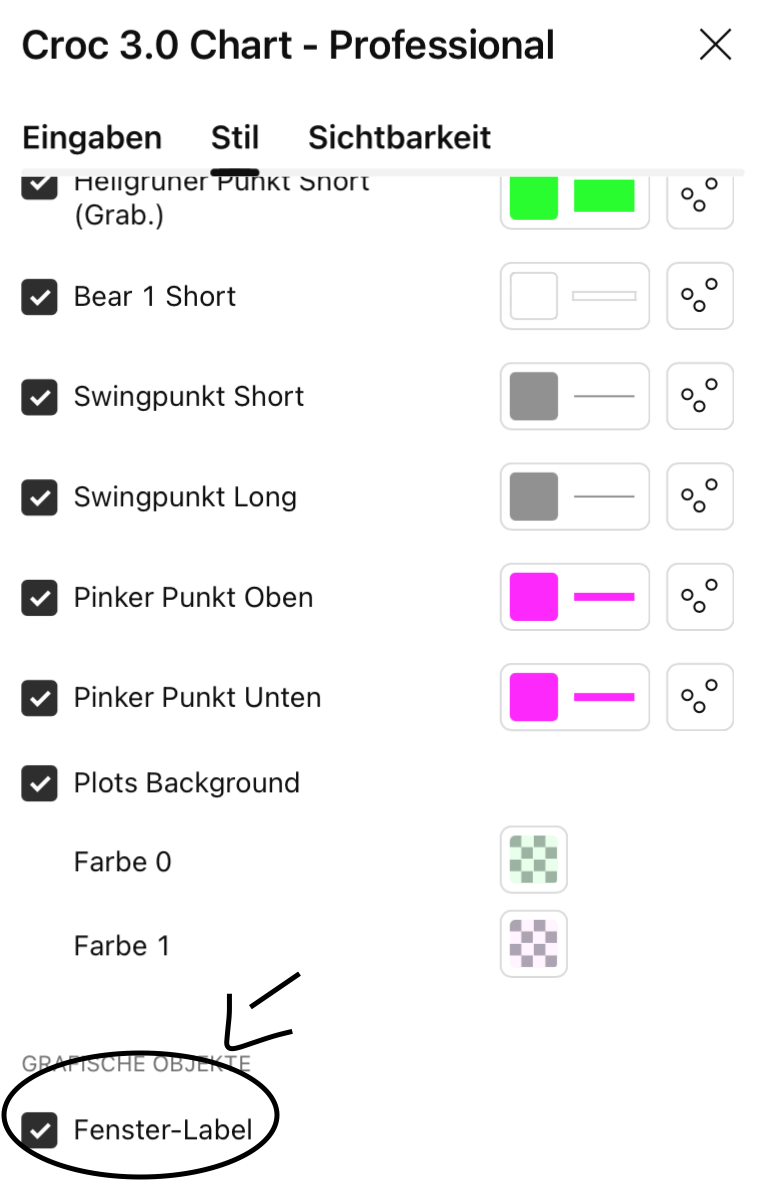
Task: Switch to the Sichtbarkeit tab
Action: click(x=399, y=137)
